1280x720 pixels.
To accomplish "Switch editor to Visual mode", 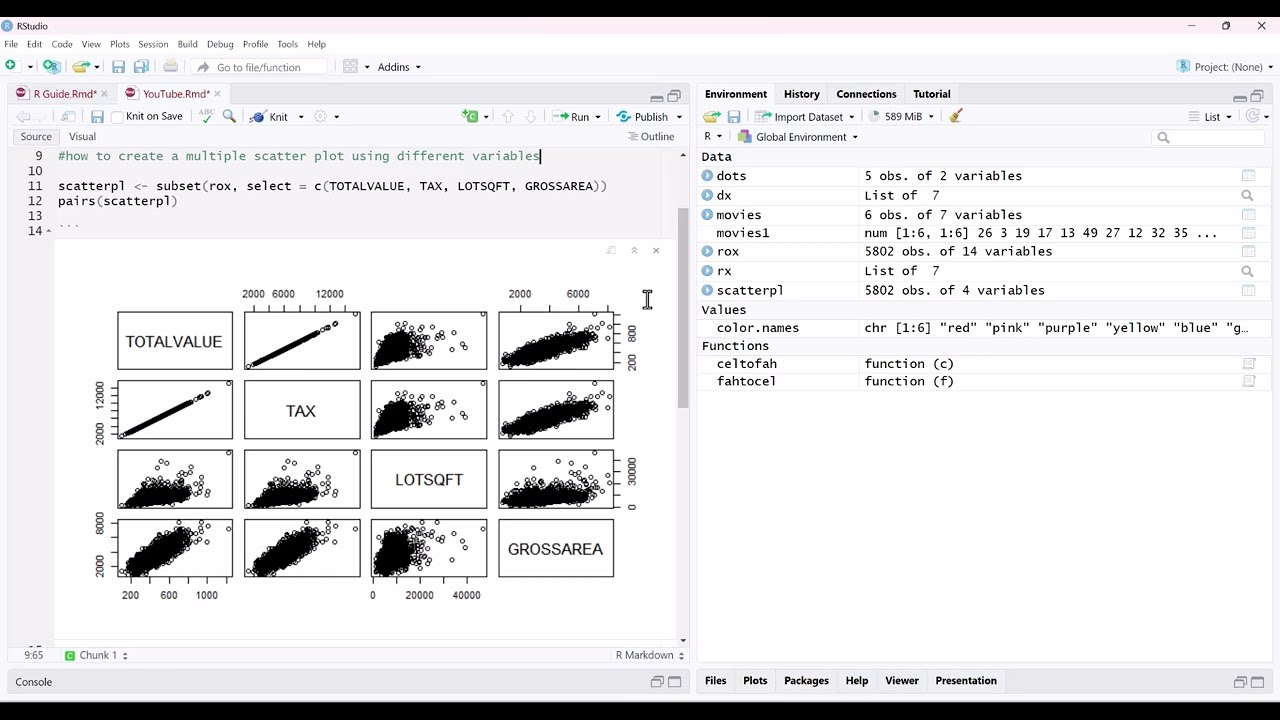I will 82,137.
